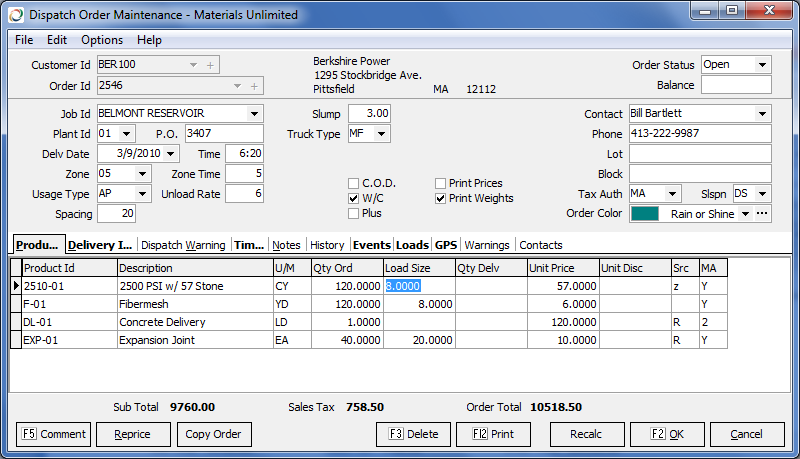Switch to the Dispatch Warning tab

(183, 245)
